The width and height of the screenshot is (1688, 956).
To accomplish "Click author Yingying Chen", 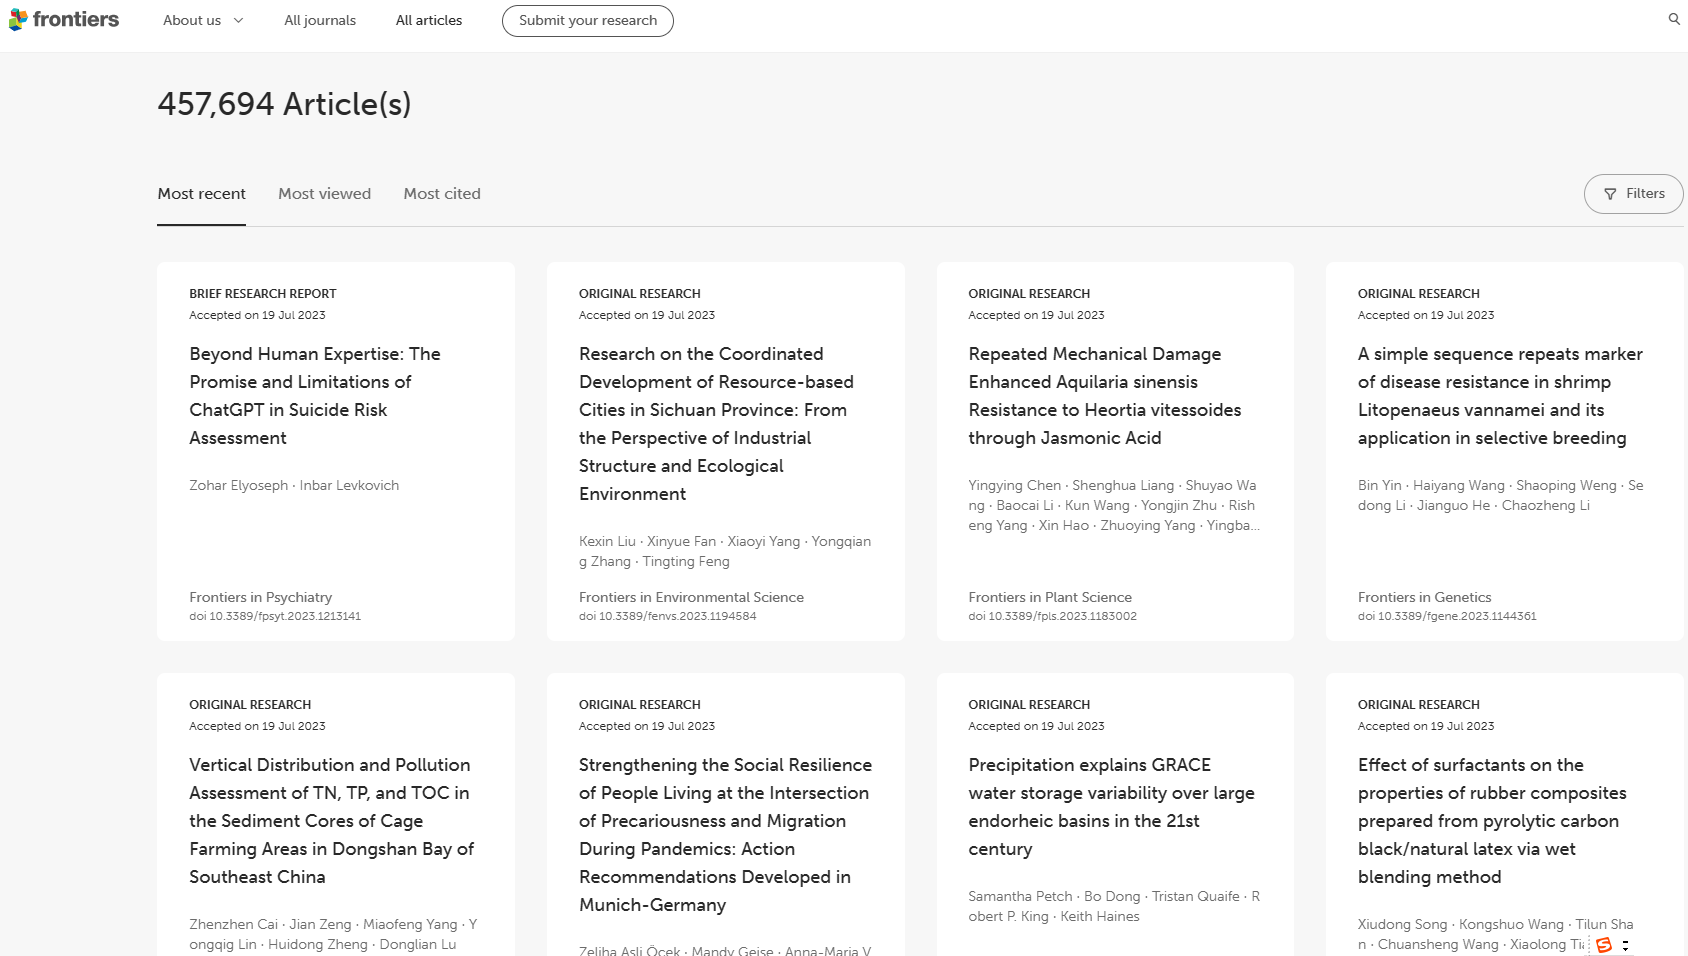I will (x=1014, y=485).
